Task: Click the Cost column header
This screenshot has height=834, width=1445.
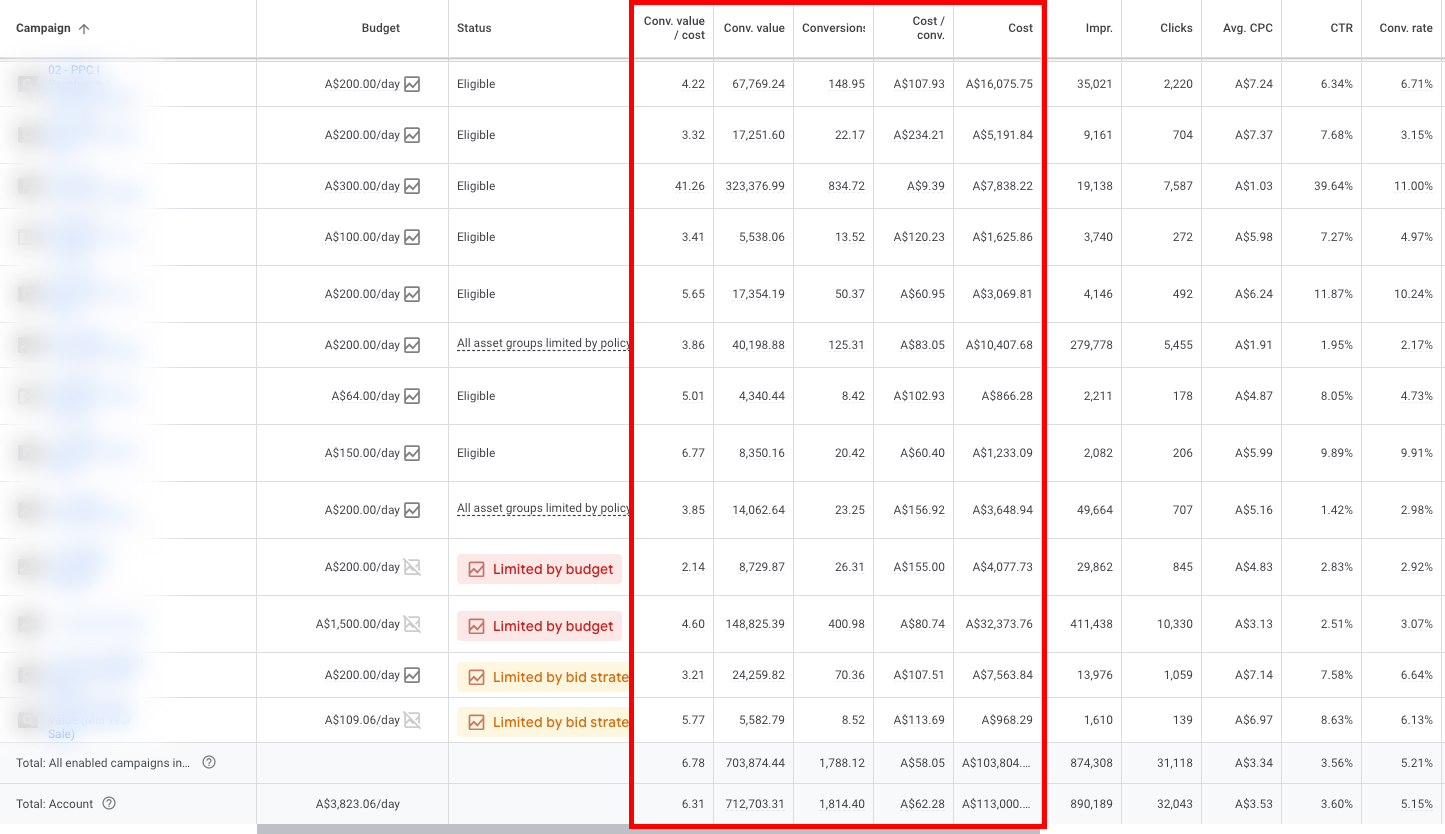Action: pos(1020,29)
